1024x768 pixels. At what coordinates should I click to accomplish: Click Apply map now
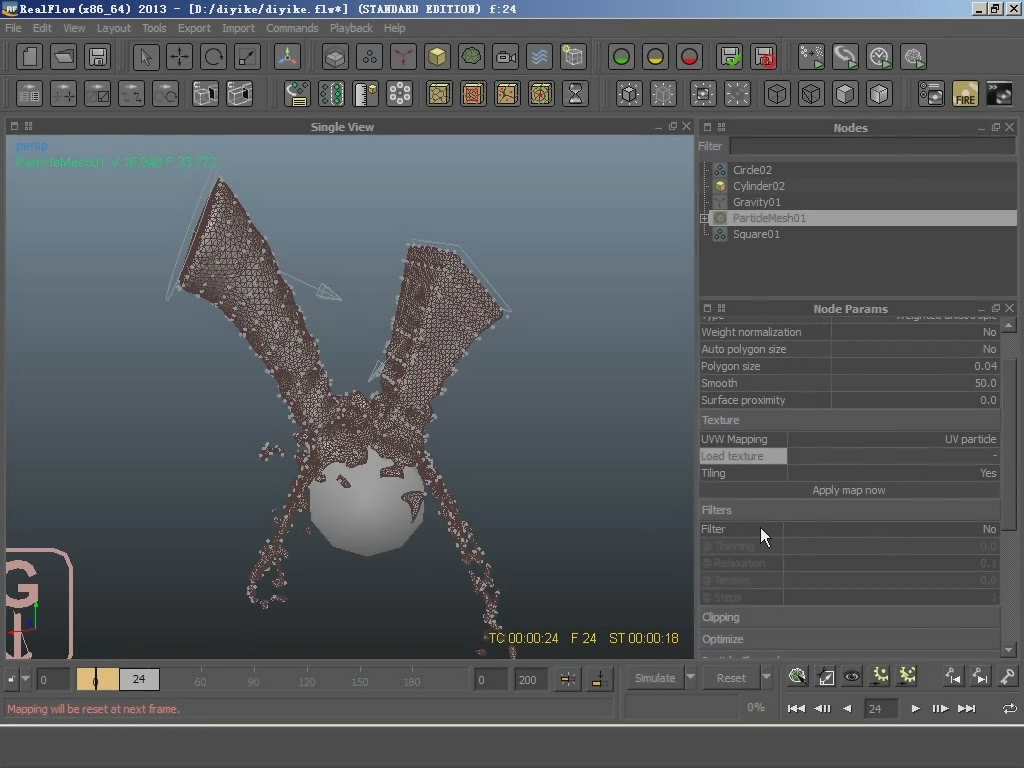pyautogui.click(x=849, y=490)
